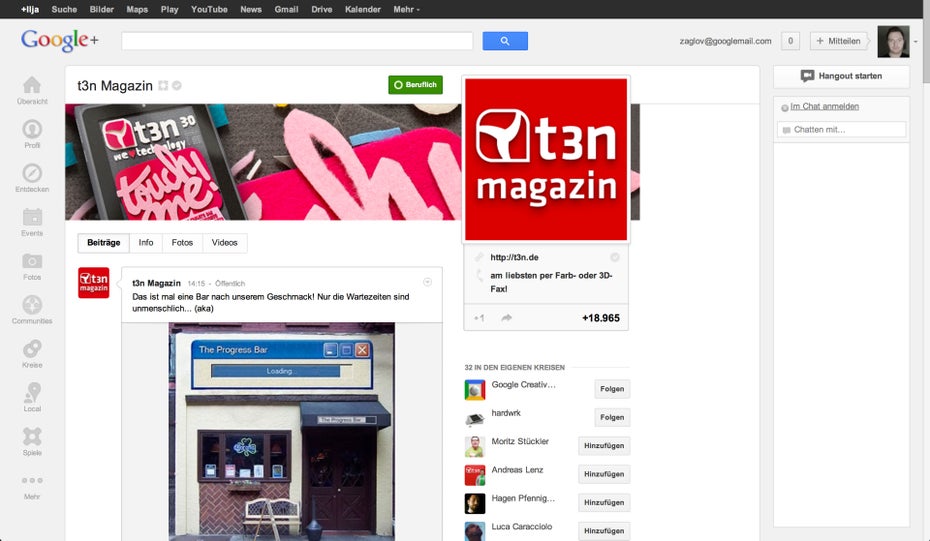Click the Im Chat anmelden link

(x=824, y=106)
